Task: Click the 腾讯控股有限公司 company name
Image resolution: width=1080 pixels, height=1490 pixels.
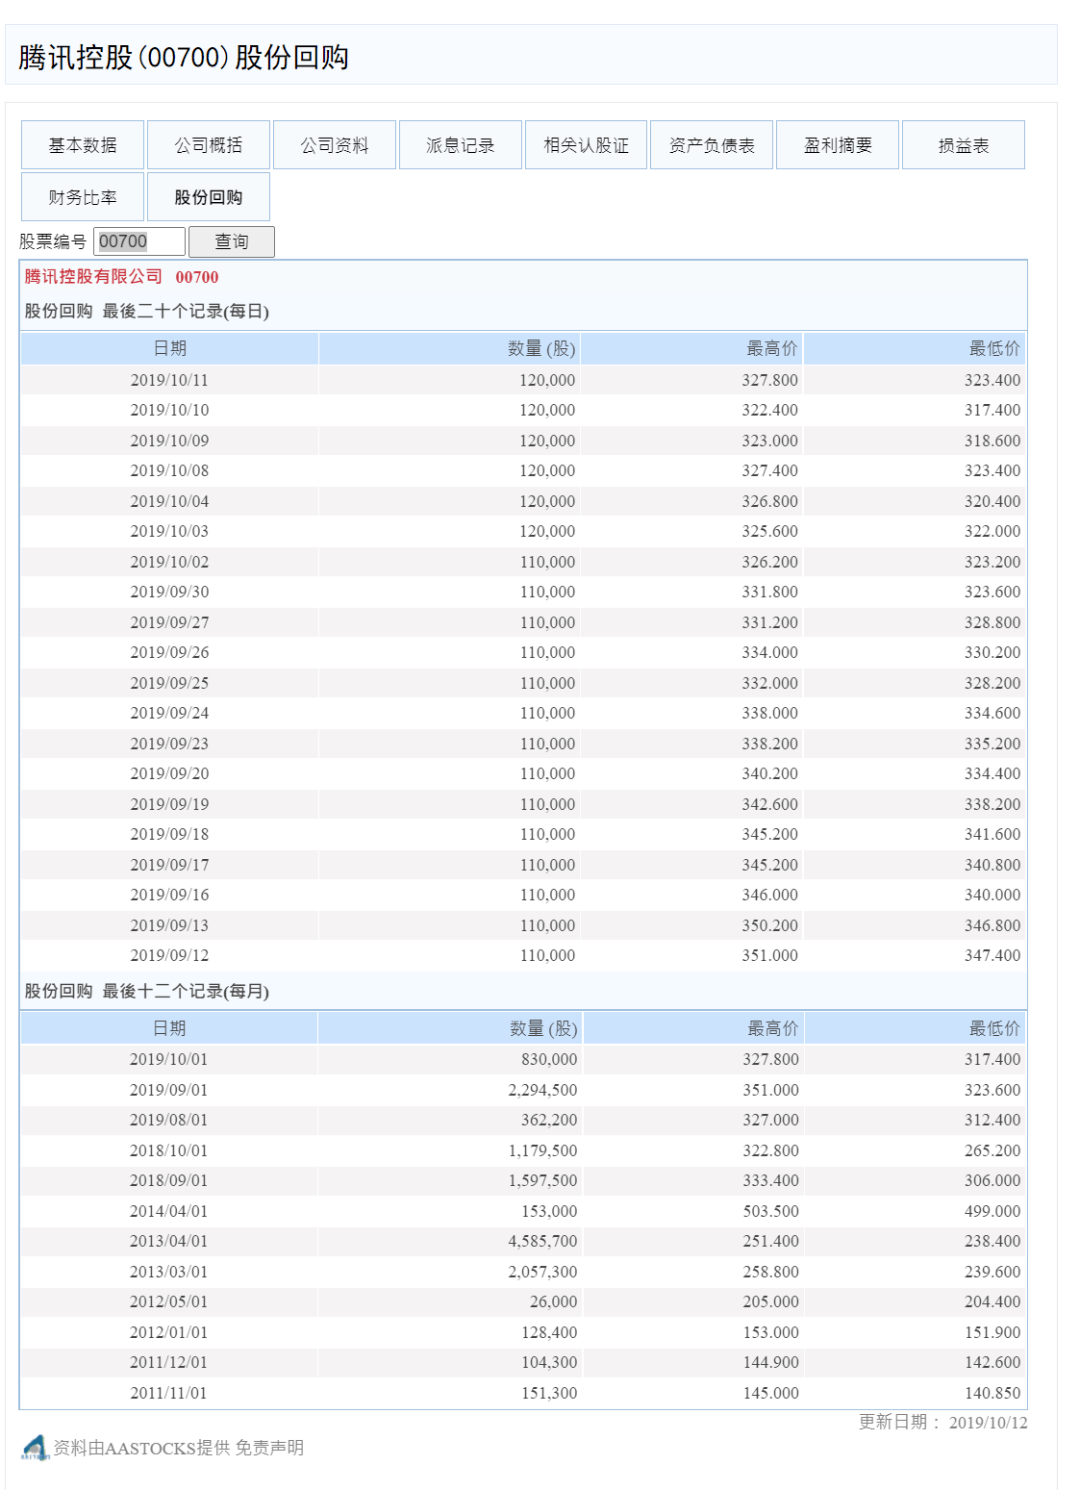Action: tap(93, 276)
